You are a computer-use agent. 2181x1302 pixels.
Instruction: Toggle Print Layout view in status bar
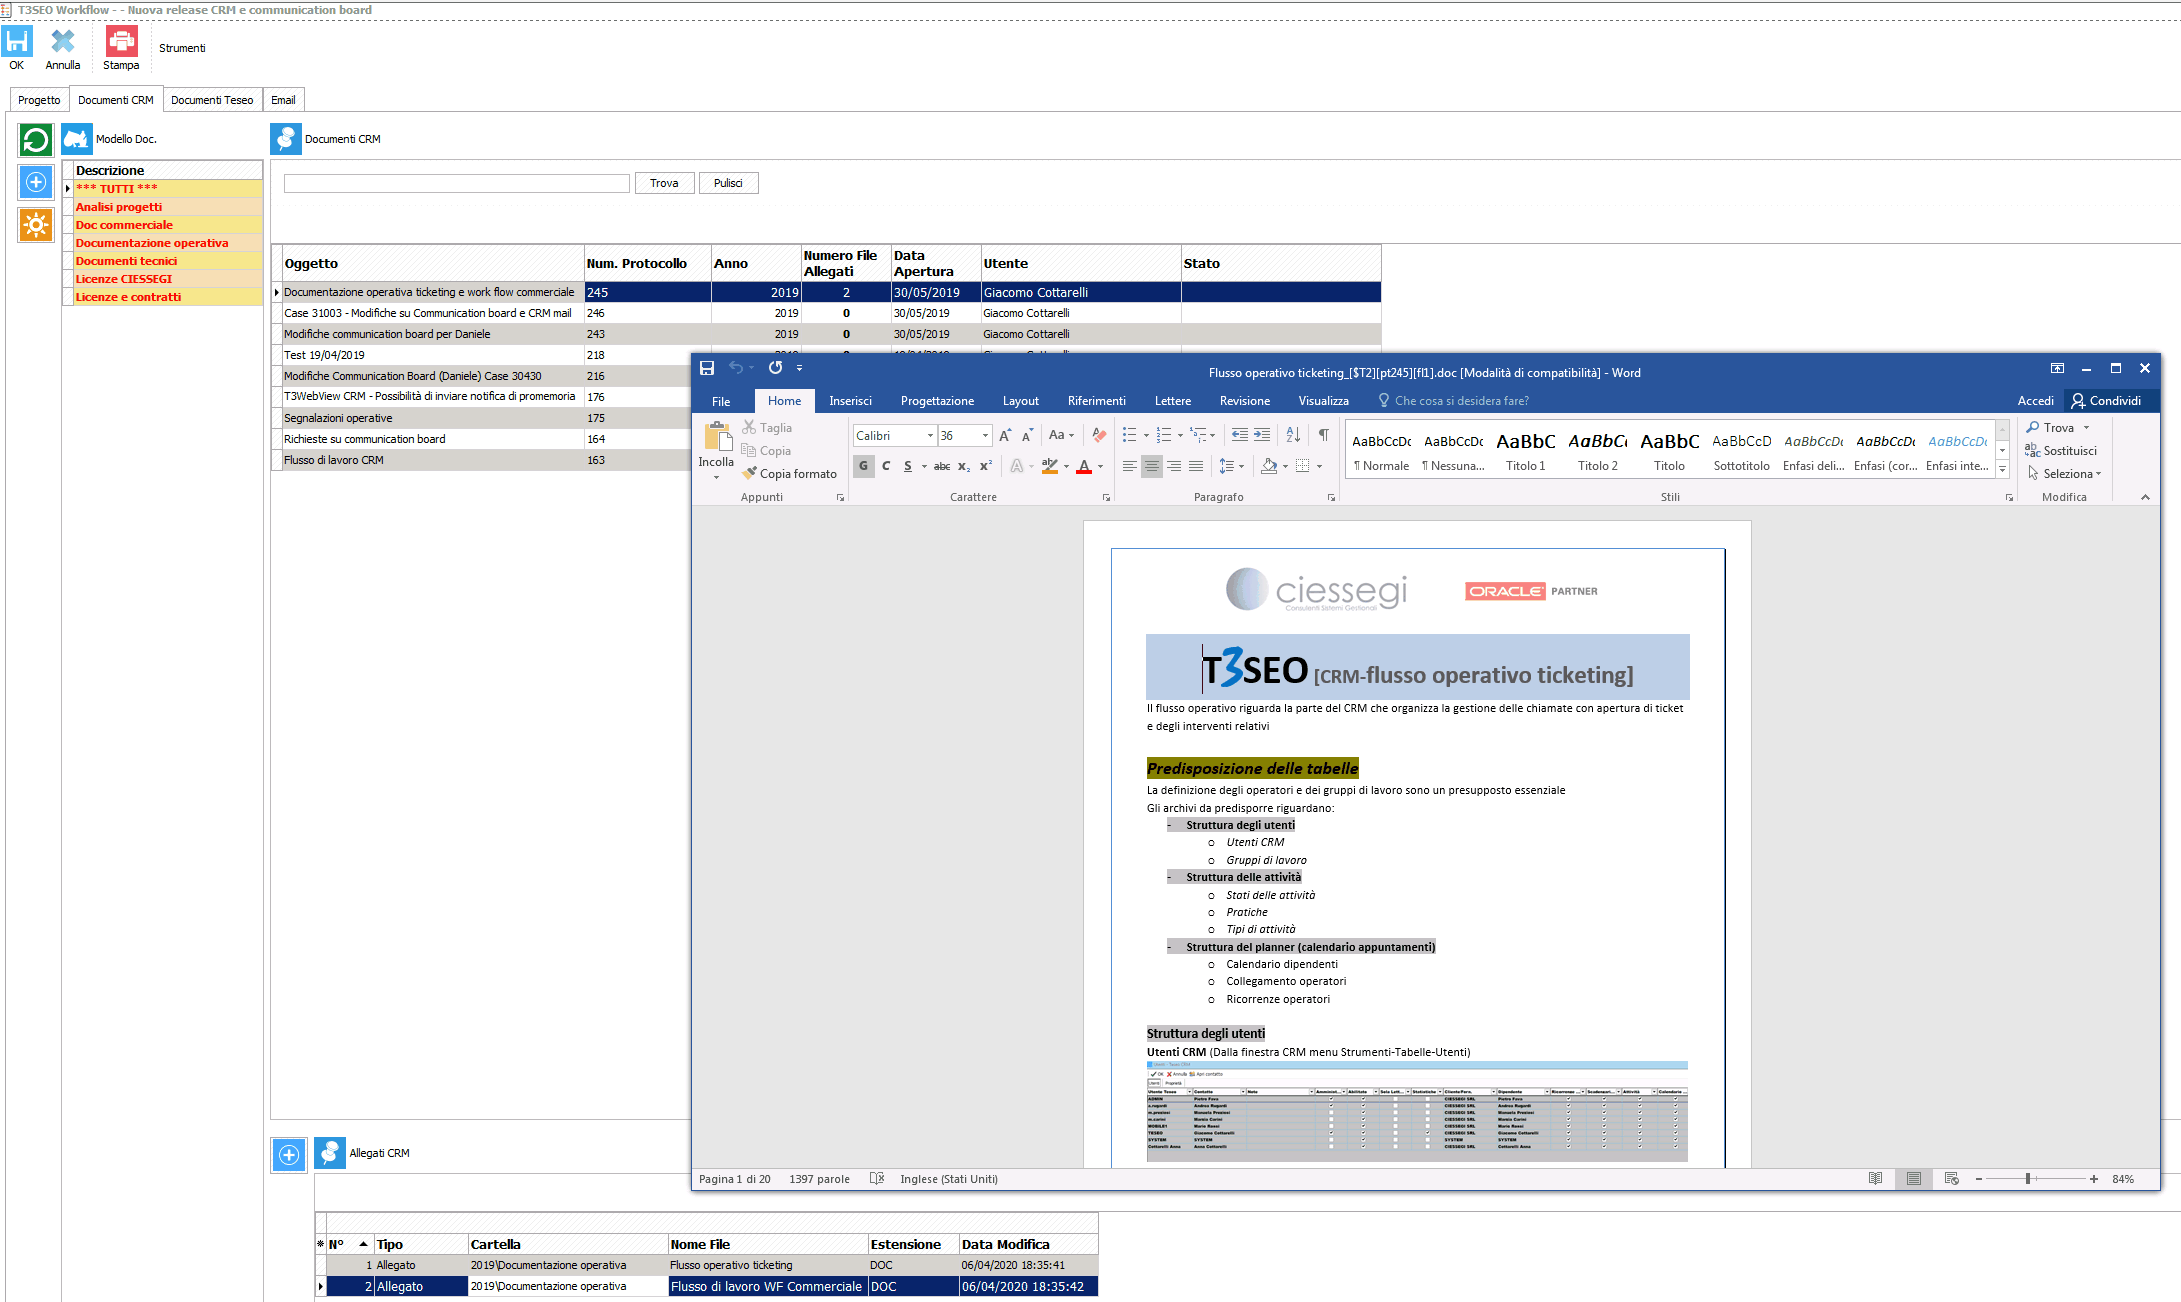(x=1913, y=1179)
